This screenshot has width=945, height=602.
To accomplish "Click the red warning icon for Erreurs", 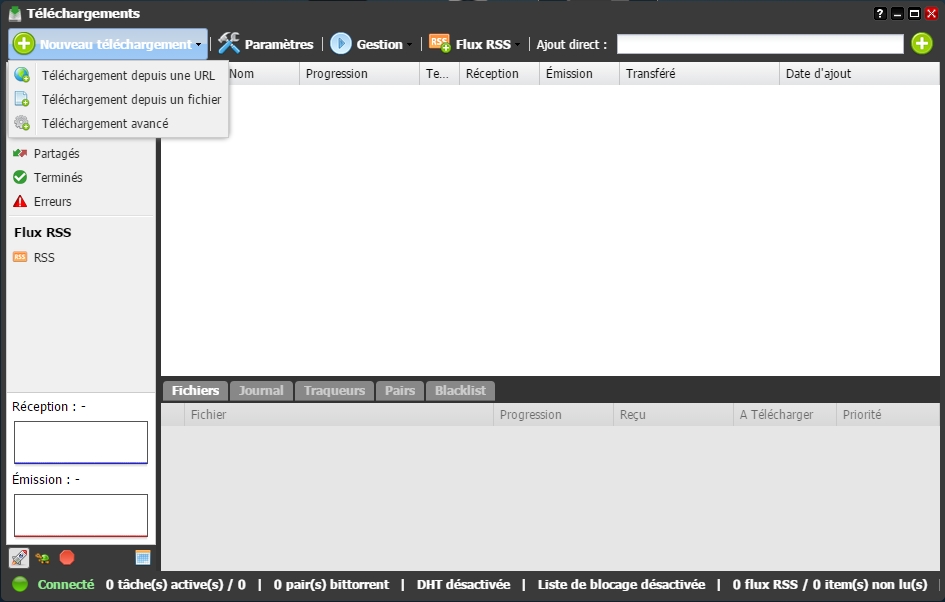I will point(20,201).
